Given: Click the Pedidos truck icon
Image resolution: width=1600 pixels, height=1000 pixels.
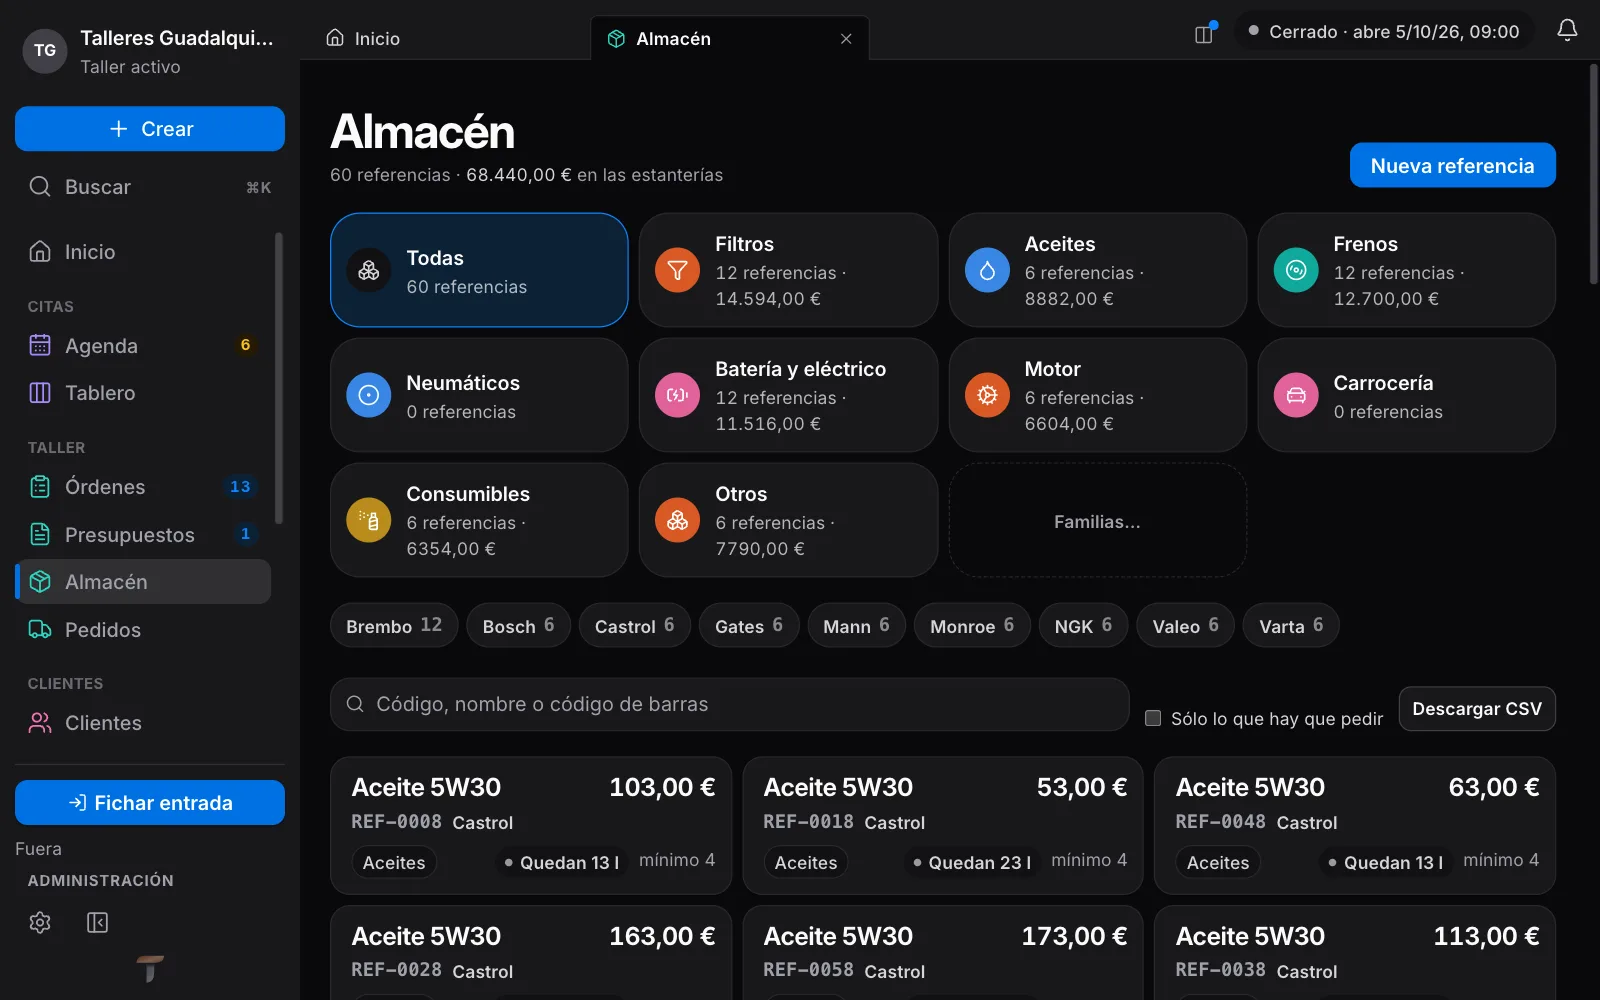Looking at the screenshot, I should (x=40, y=629).
